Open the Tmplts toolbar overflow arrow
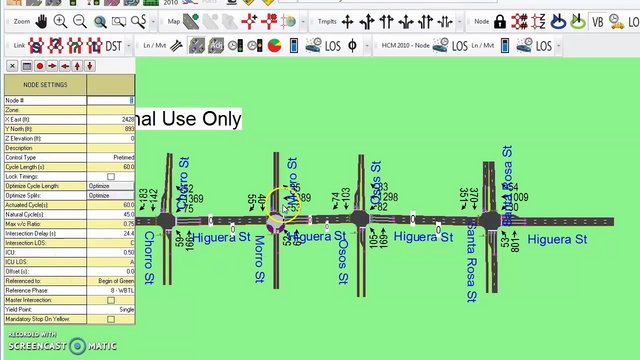 pyautogui.click(x=460, y=21)
